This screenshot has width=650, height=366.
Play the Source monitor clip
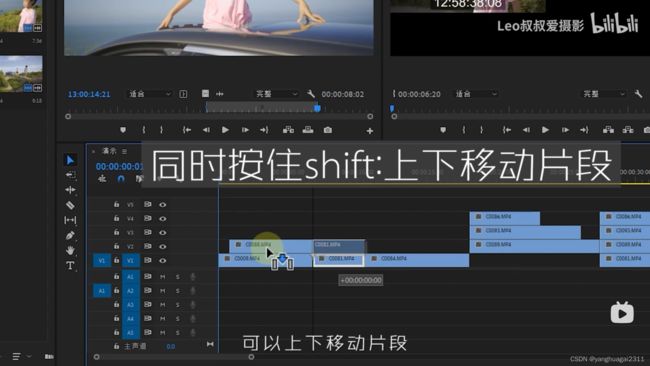point(225,130)
